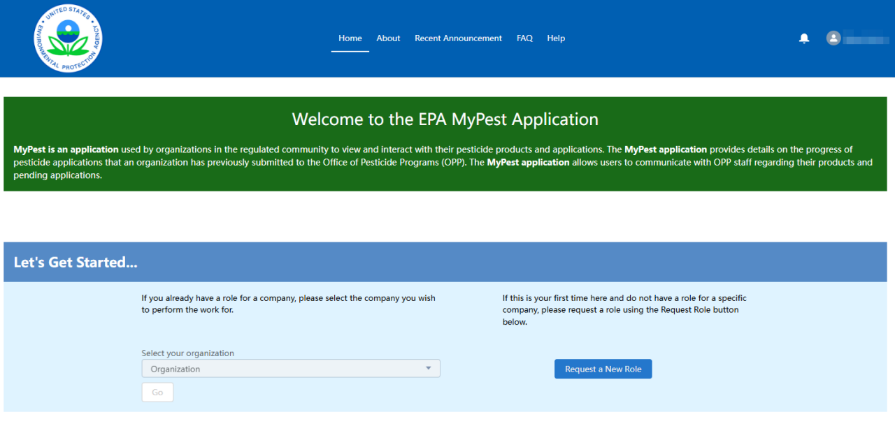Click paragraph starting 'If this is your first time'
This screenshot has height=427, width=896.
[625, 310]
